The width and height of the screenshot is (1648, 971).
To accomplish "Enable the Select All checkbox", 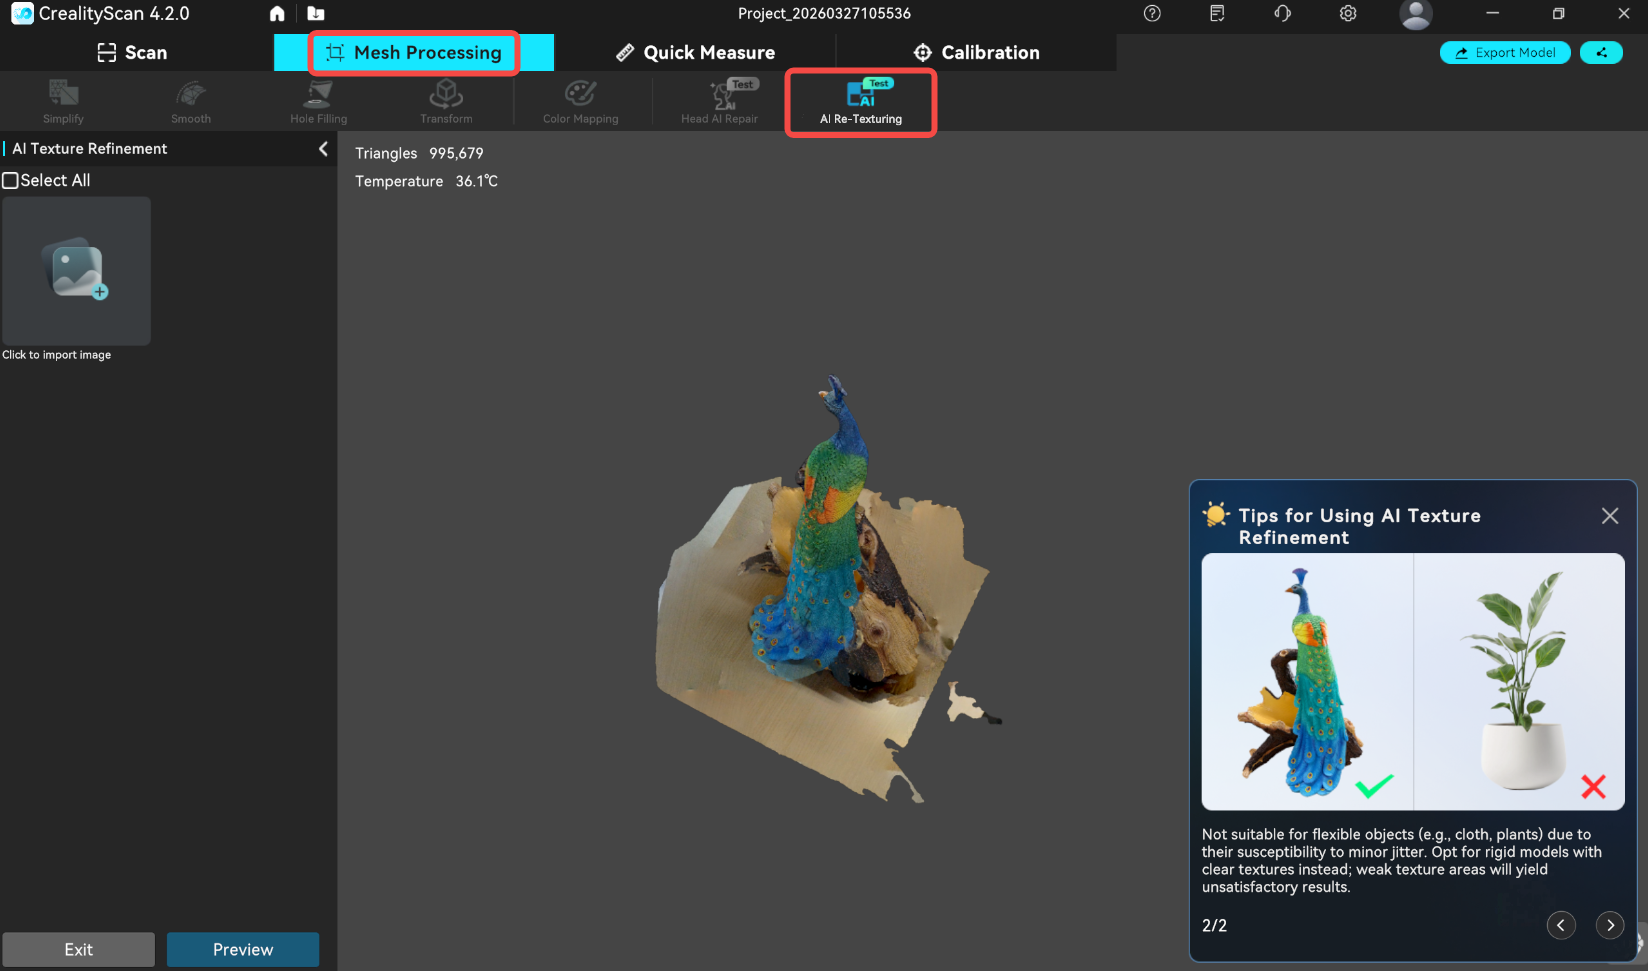I will point(11,181).
